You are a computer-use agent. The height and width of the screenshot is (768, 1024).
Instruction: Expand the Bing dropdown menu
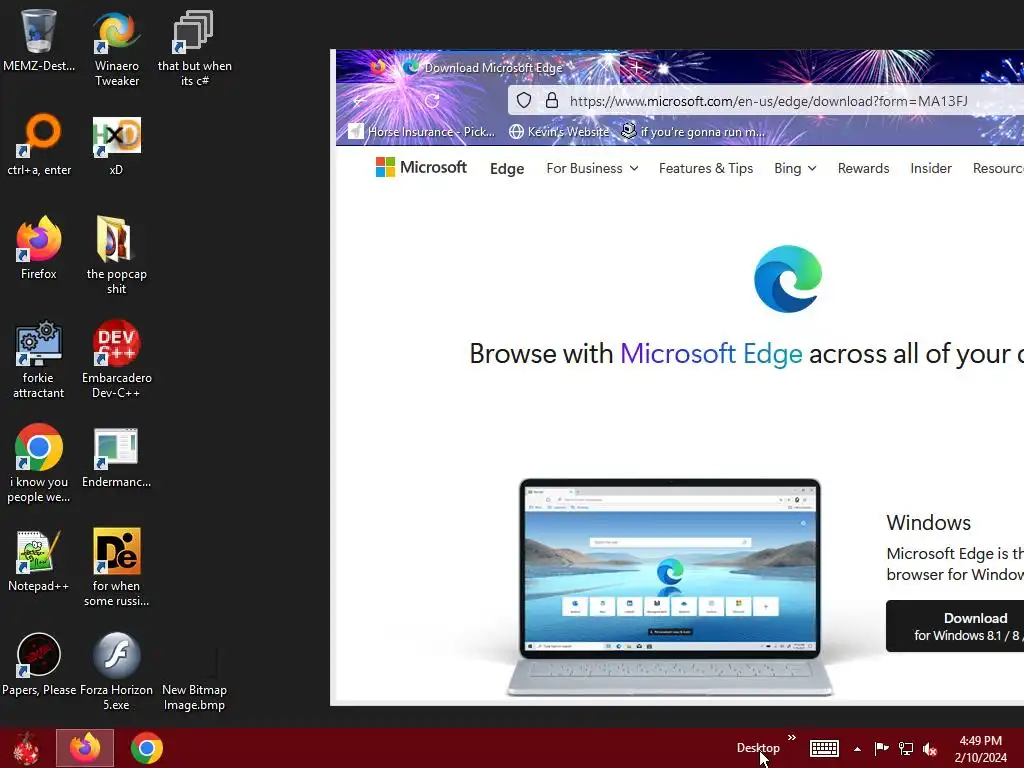click(795, 168)
